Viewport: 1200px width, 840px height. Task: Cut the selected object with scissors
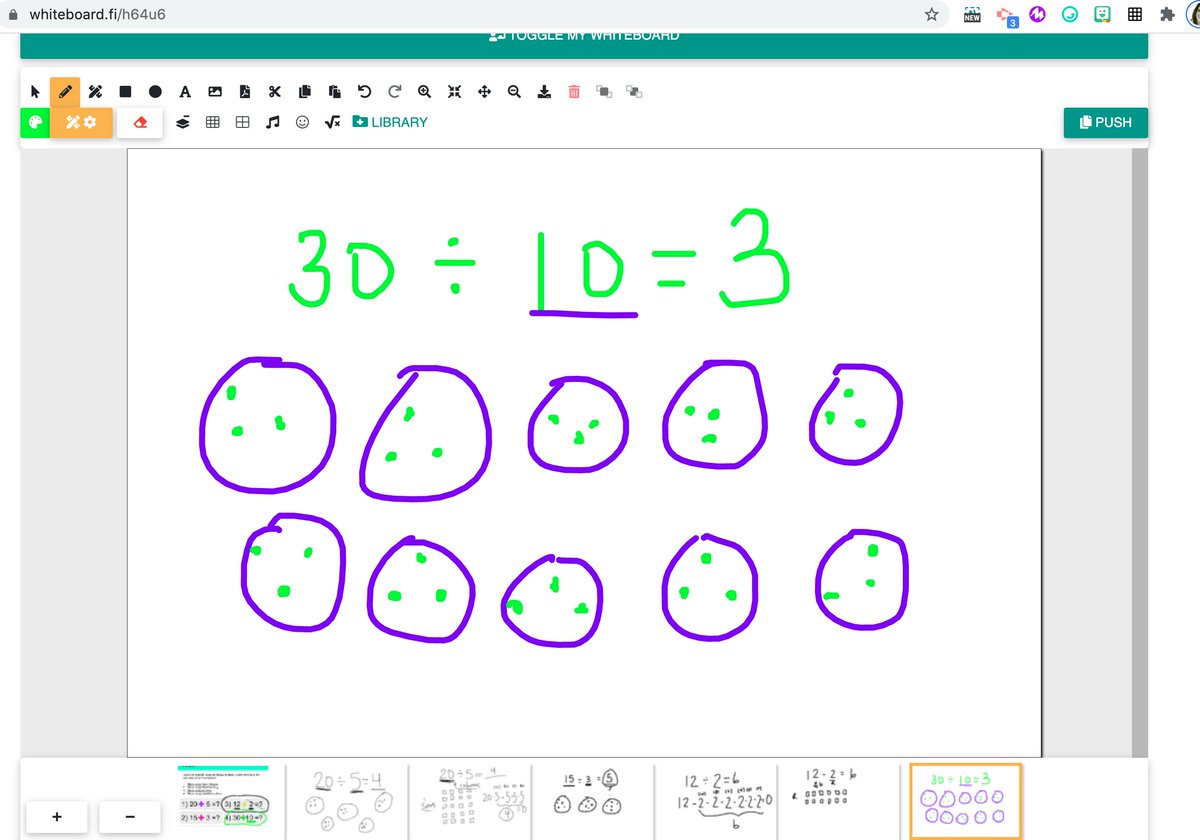coord(275,91)
